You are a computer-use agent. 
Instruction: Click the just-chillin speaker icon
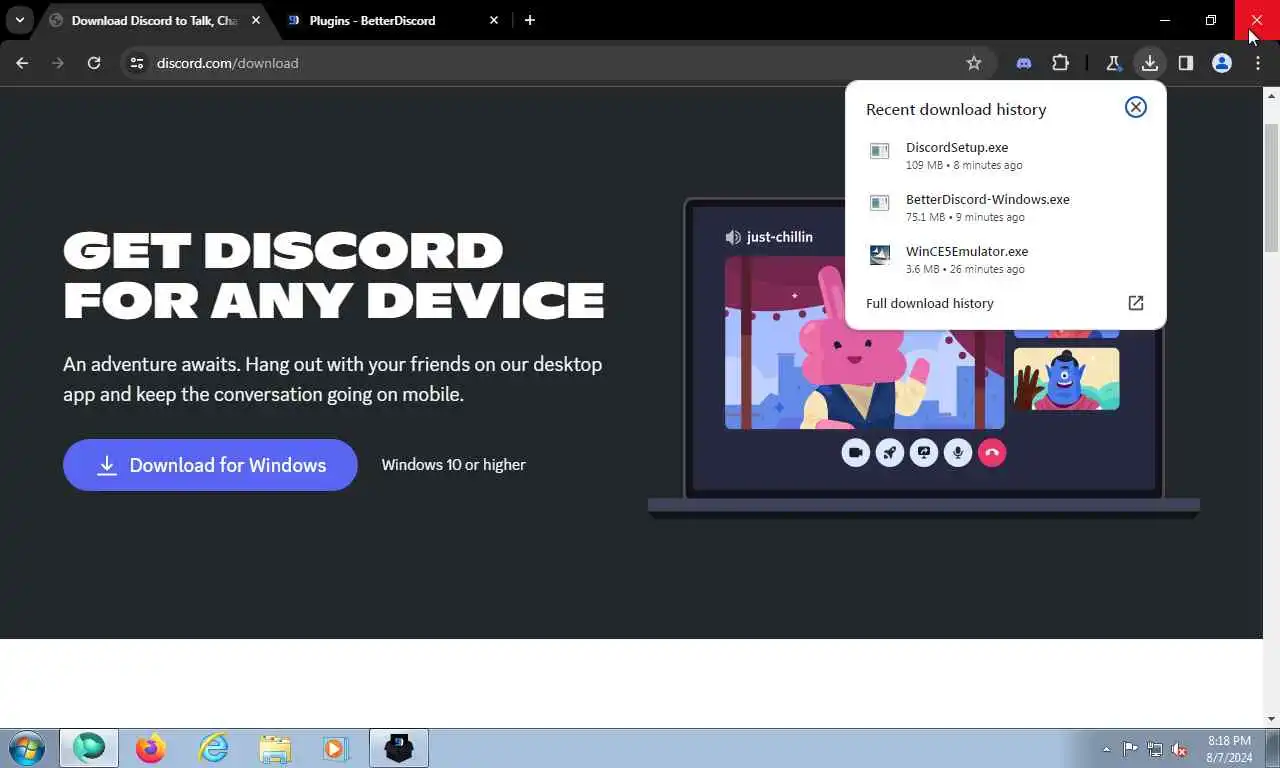[x=733, y=237]
